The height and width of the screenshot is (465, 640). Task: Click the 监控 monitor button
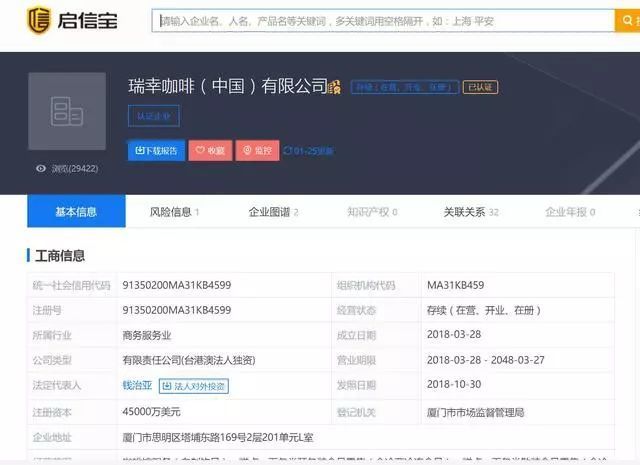(x=257, y=151)
